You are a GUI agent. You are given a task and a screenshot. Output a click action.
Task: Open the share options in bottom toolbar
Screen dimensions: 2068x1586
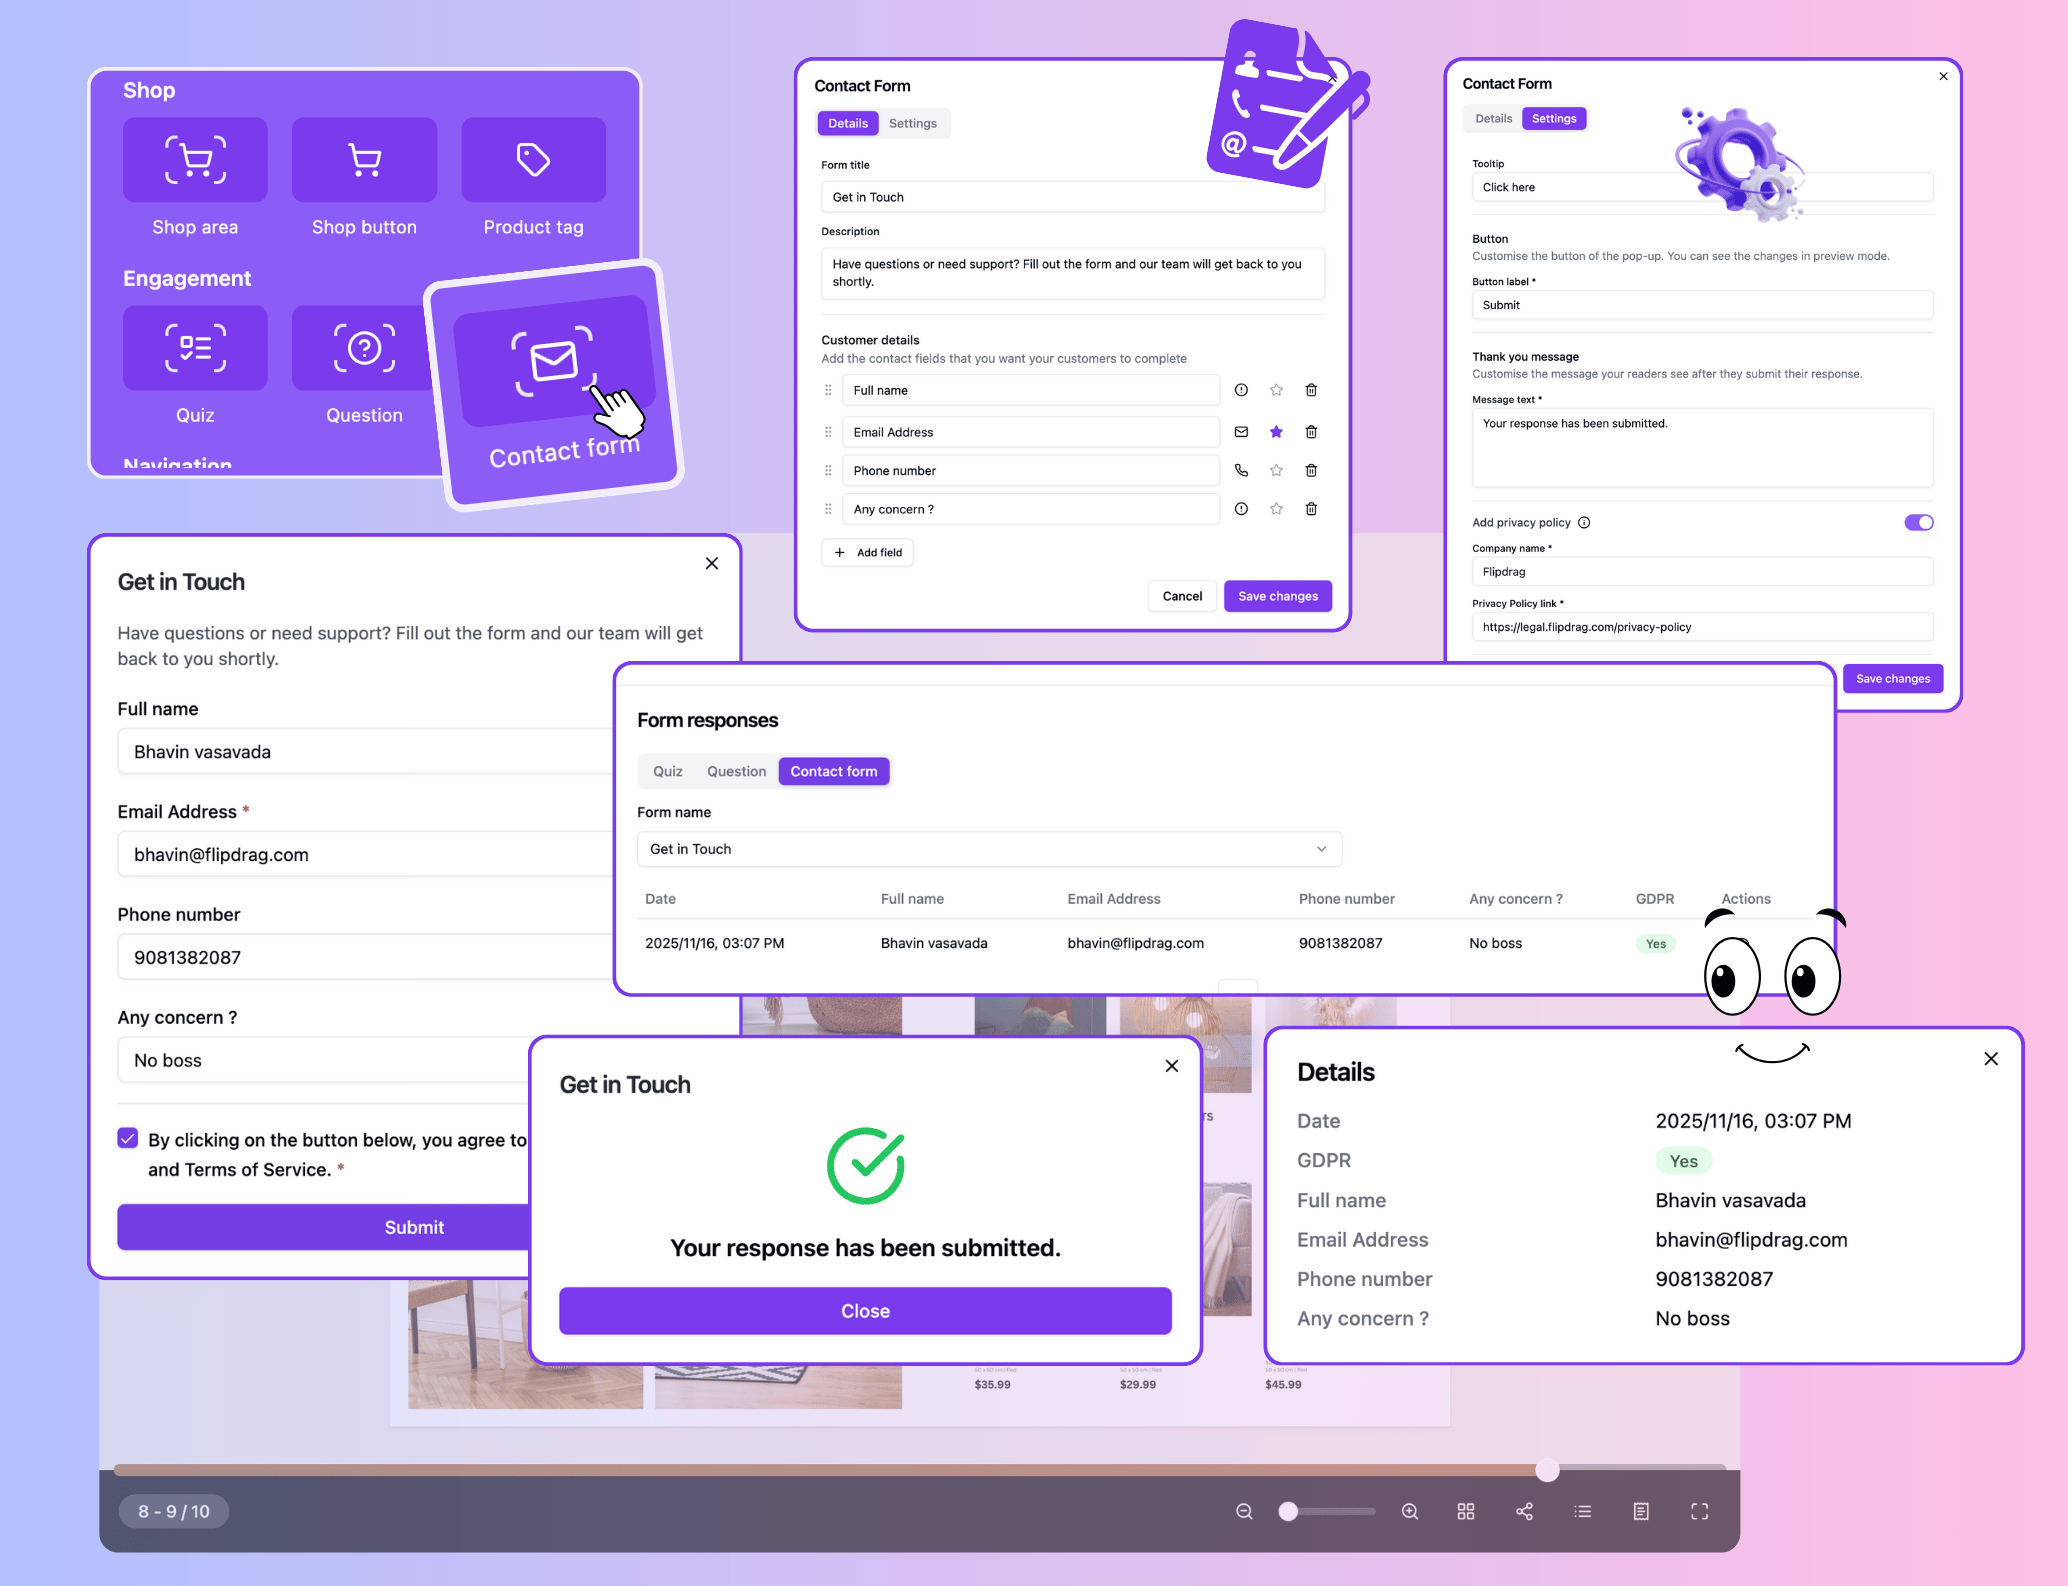pyautogui.click(x=1524, y=1511)
